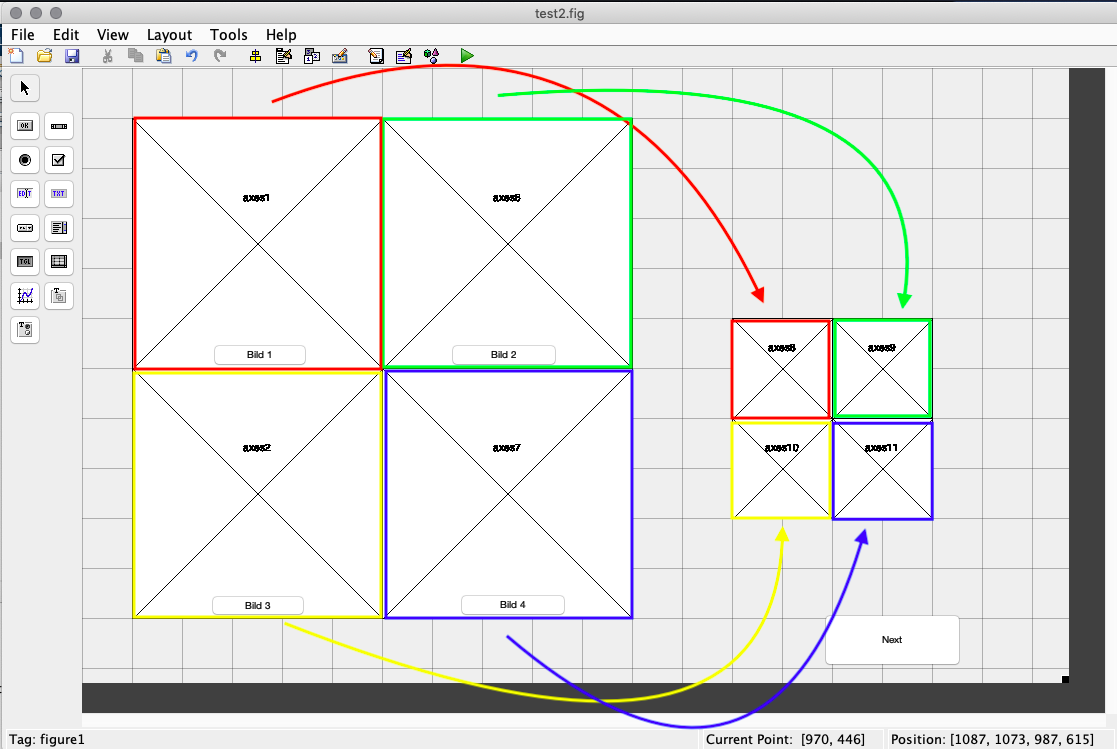Image resolution: width=1117 pixels, height=749 pixels.
Task: Select the Pop-up Menu component tool
Action: (25, 228)
